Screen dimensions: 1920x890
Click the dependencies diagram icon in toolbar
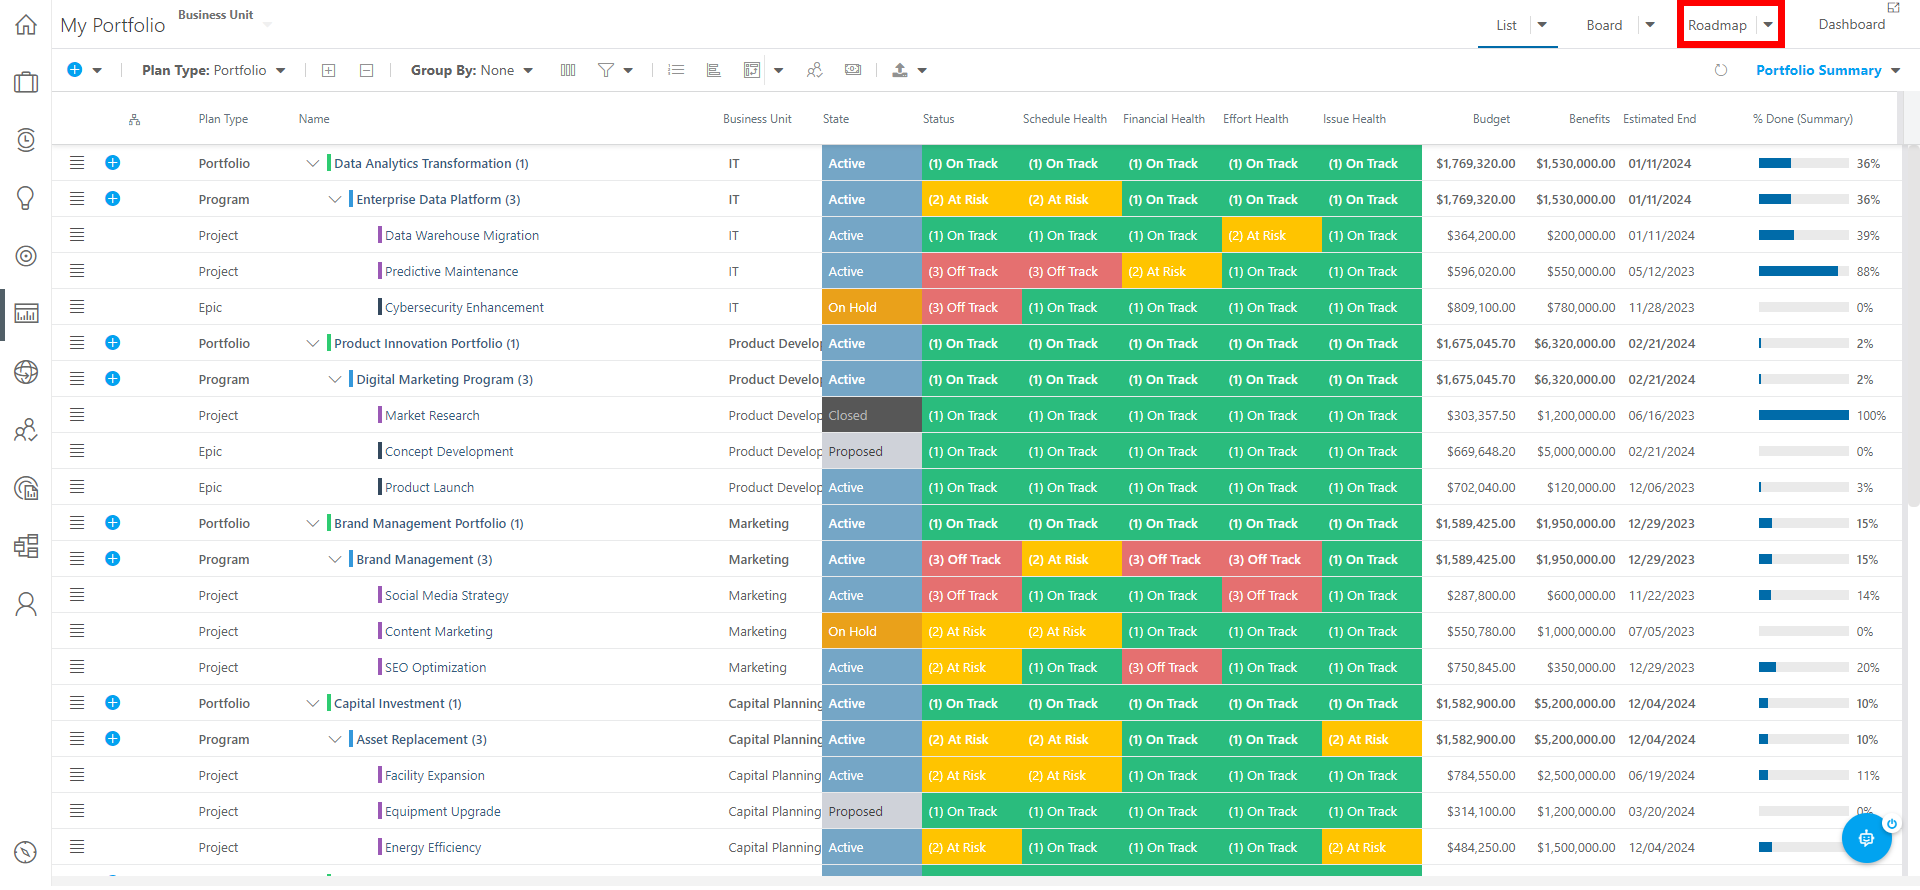(x=752, y=70)
